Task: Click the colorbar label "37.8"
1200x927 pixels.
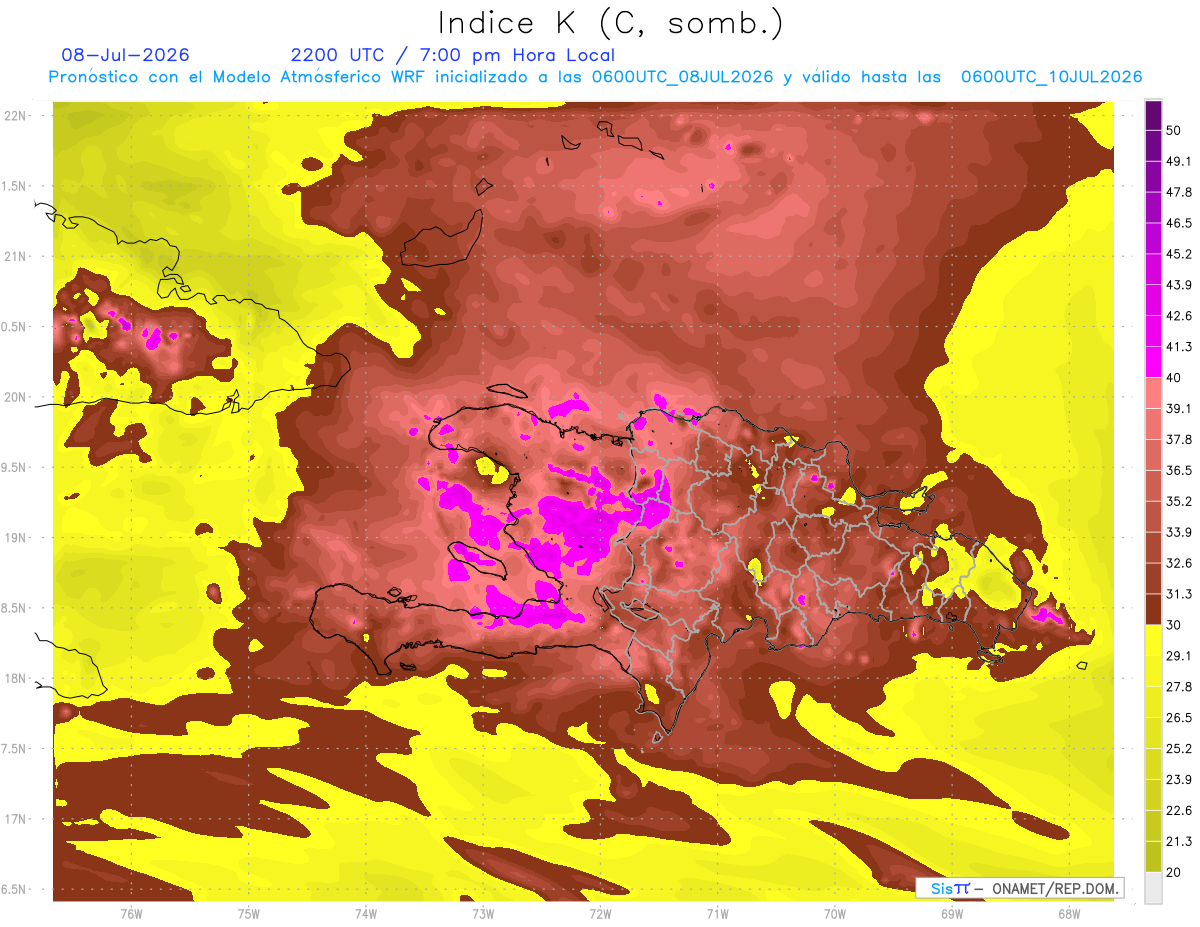Action: [1178, 440]
